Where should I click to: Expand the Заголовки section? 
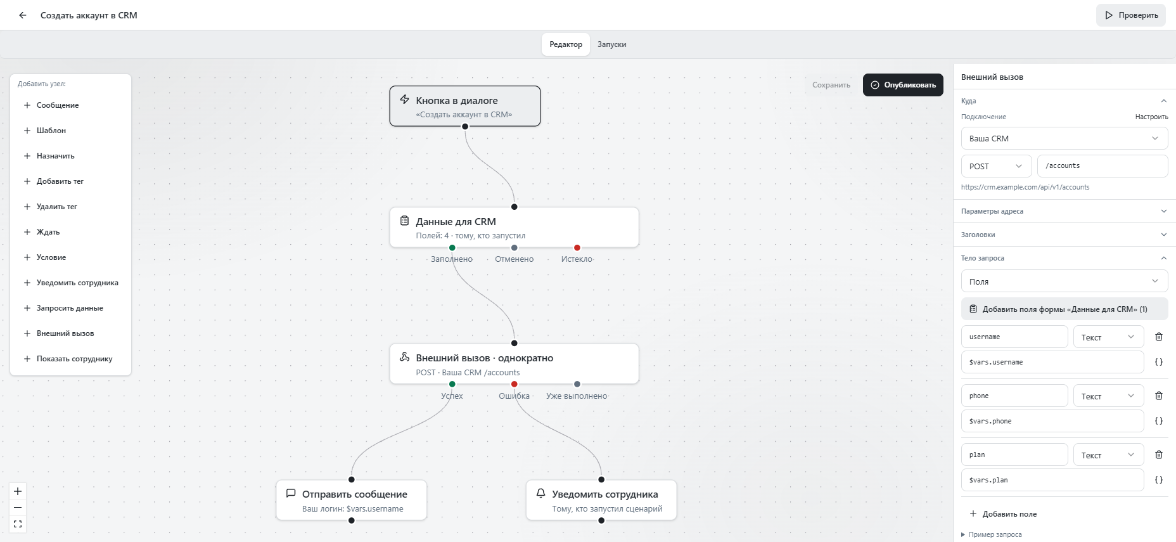point(1064,235)
